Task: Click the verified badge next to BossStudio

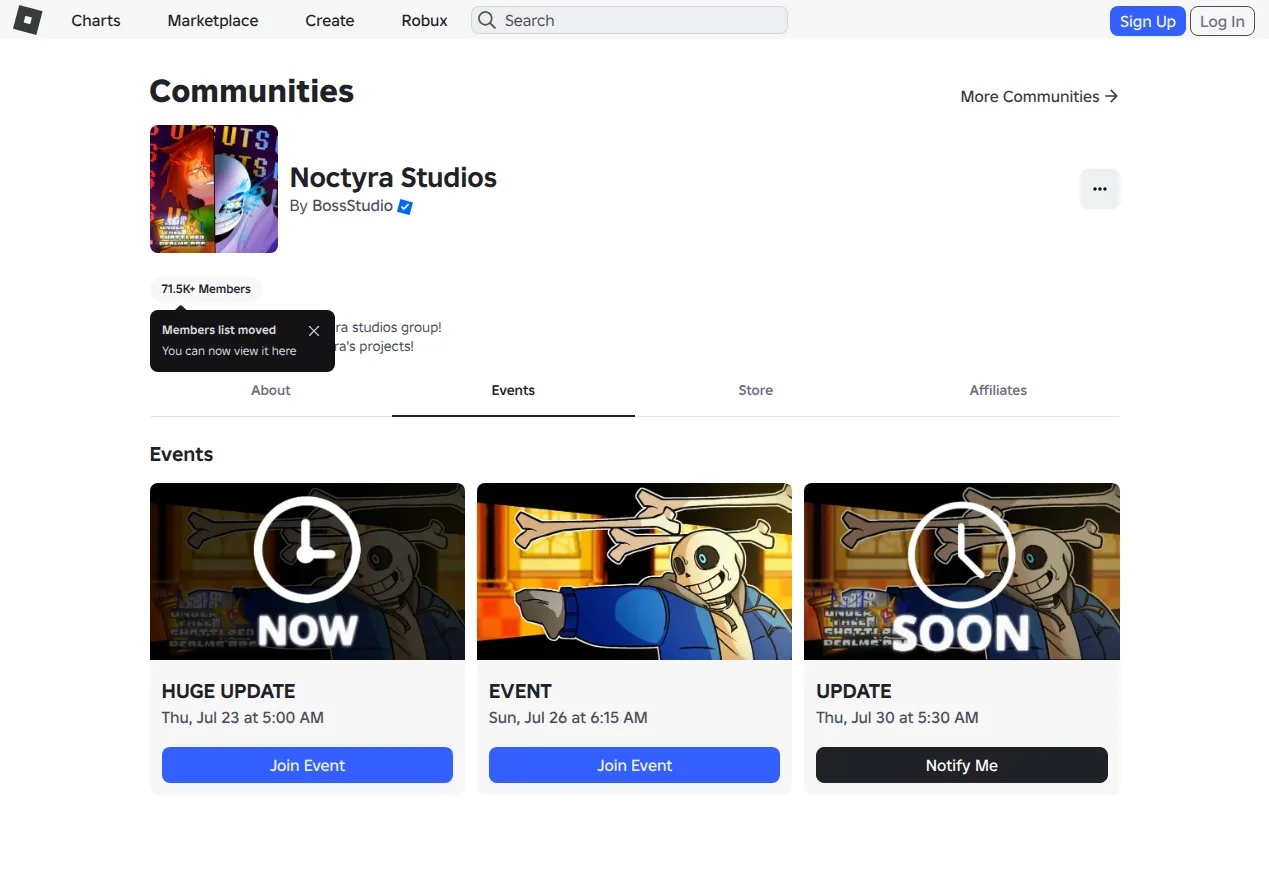Action: click(405, 207)
